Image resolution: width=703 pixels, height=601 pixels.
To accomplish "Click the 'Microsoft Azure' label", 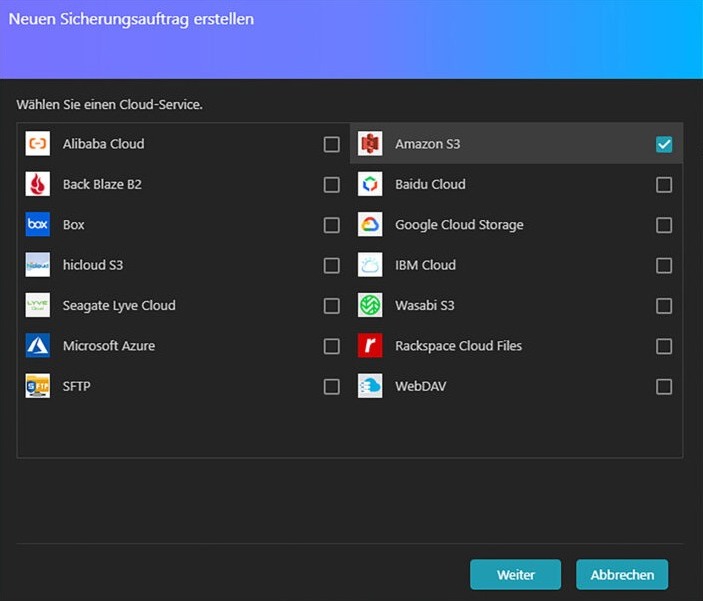I will click(109, 346).
